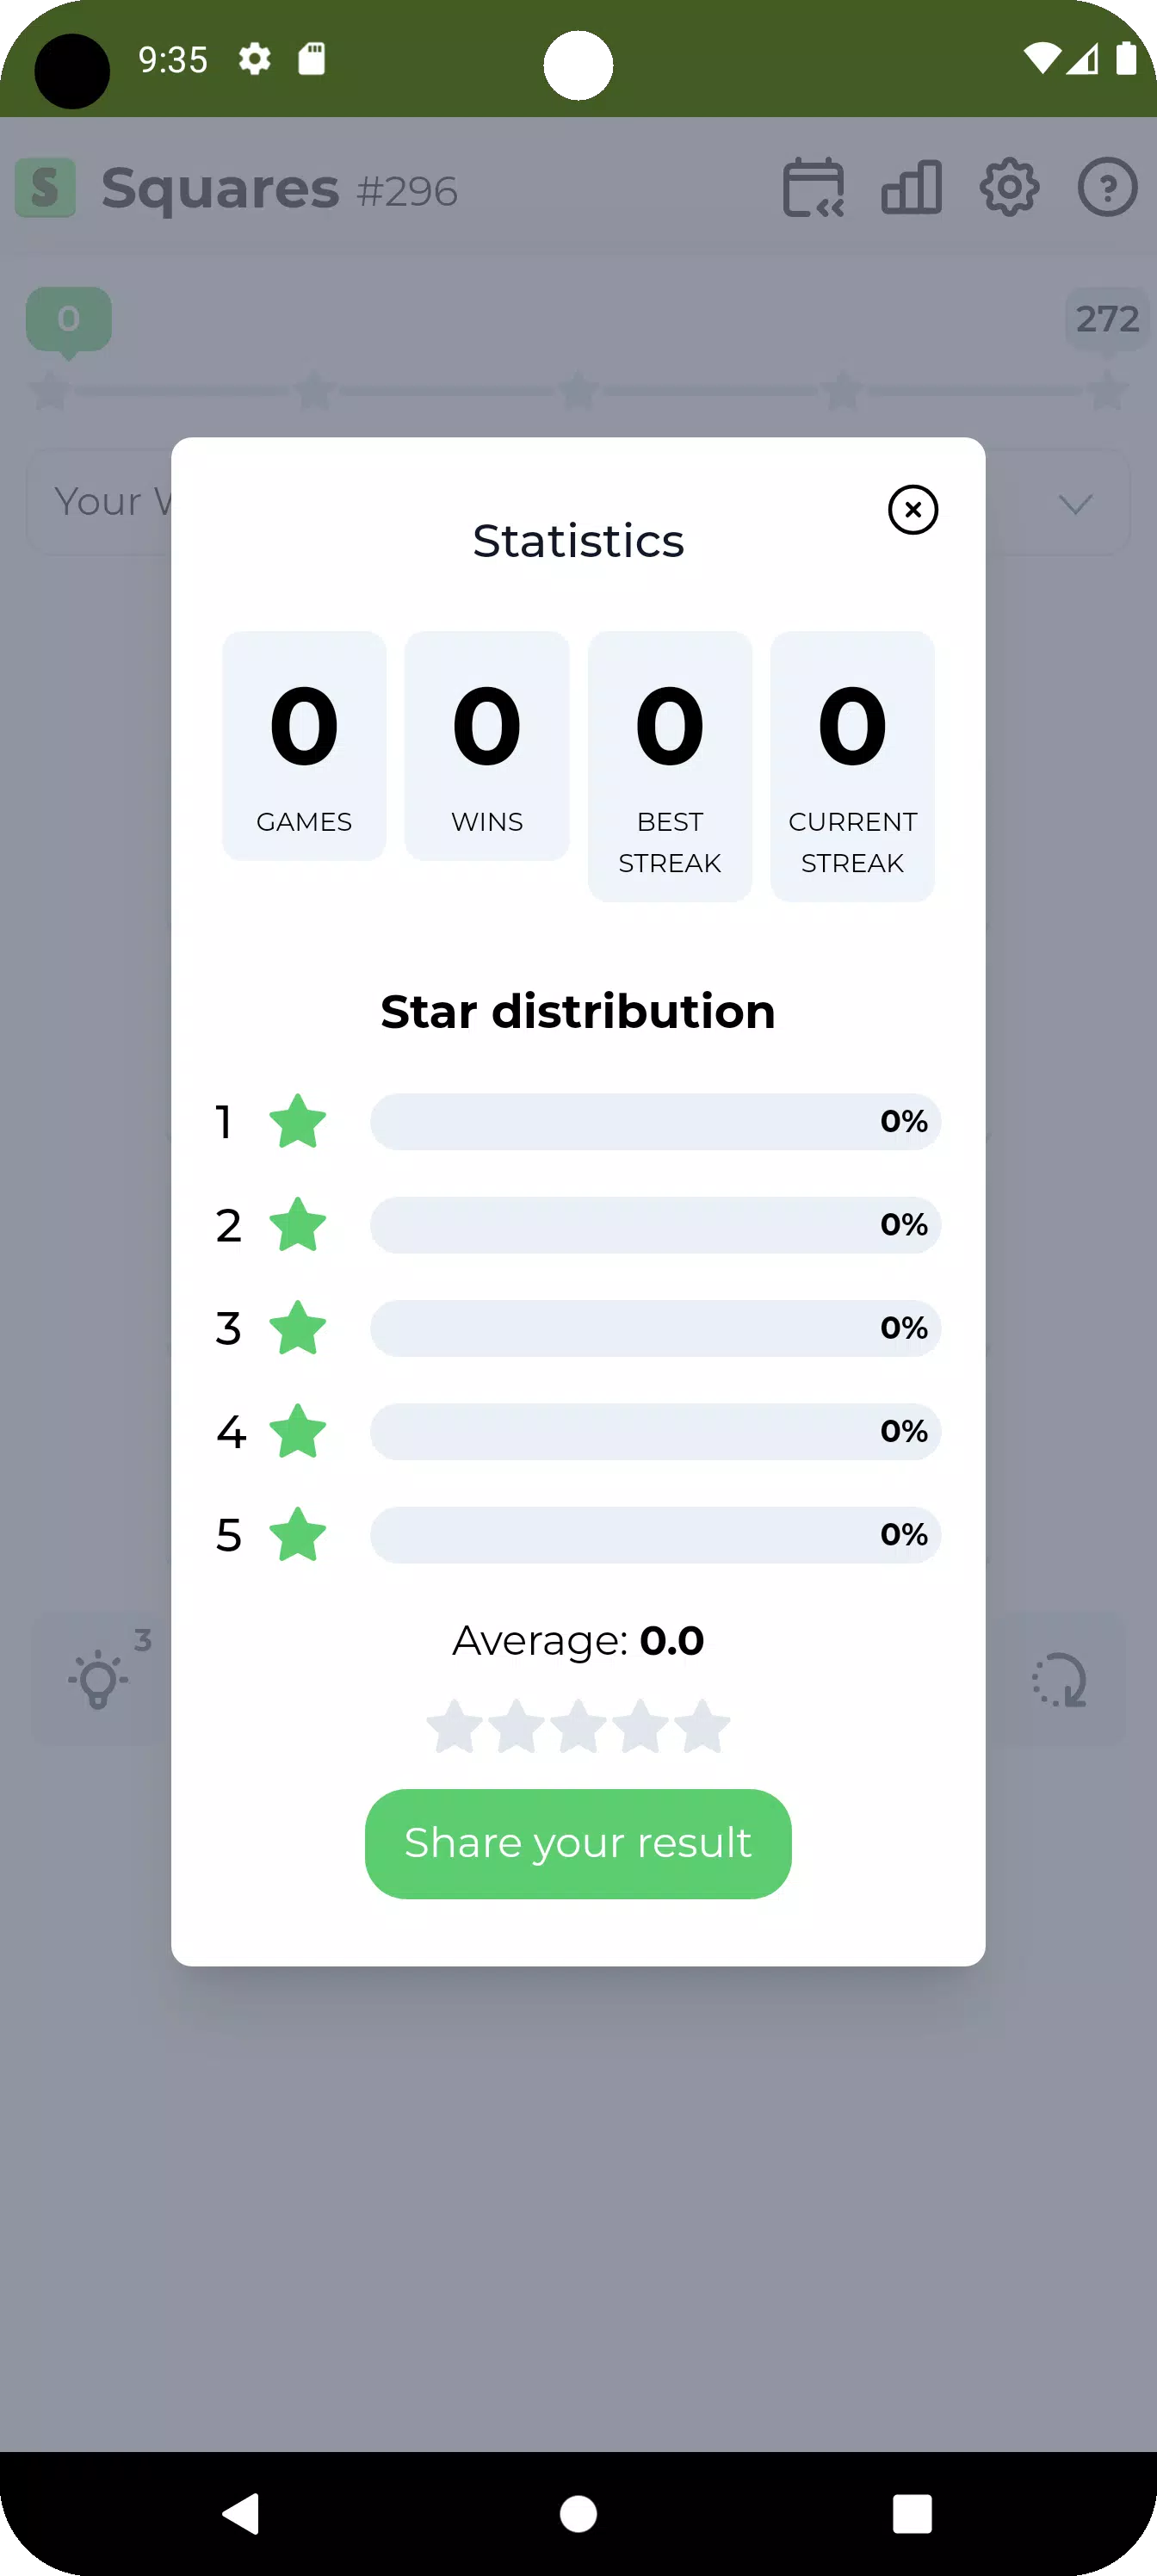Screen dimensions: 1157x2576
Task: Tap the lightbulb hint icon
Action: 99,1679
